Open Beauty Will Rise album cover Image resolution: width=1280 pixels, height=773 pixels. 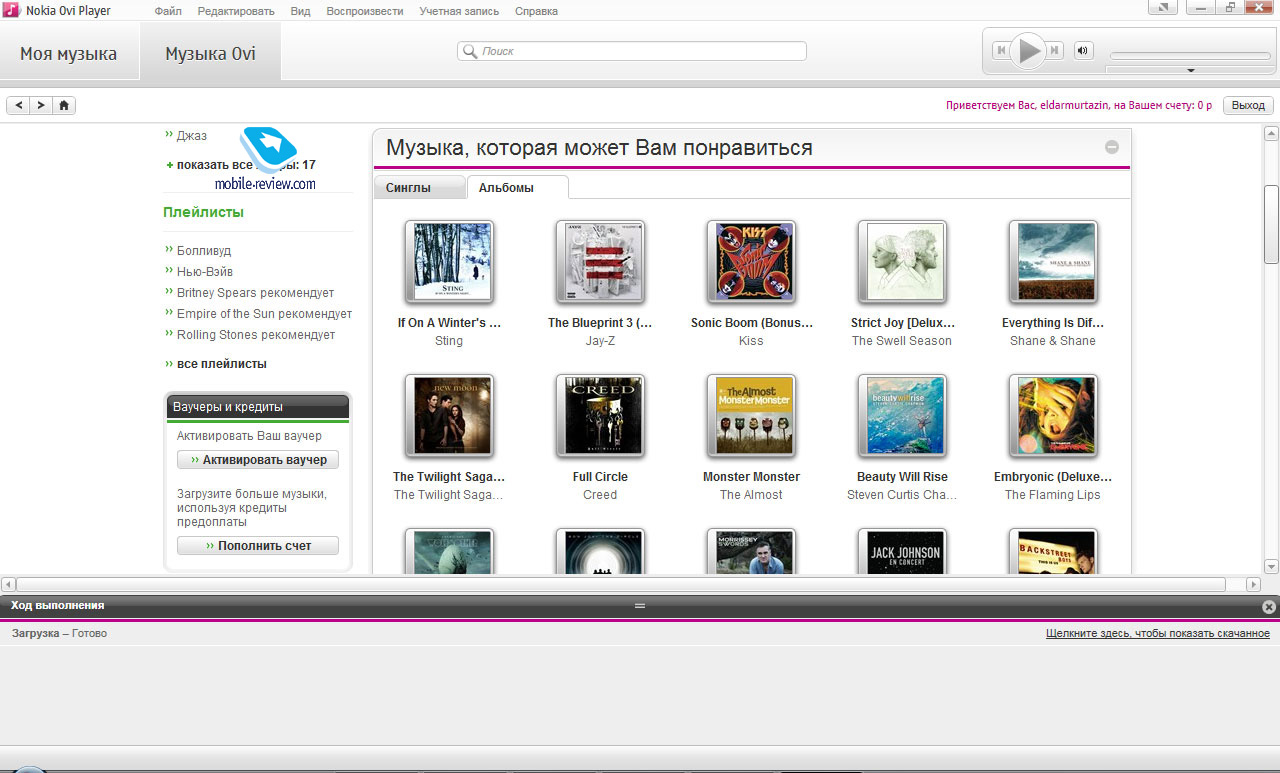pos(902,416)
